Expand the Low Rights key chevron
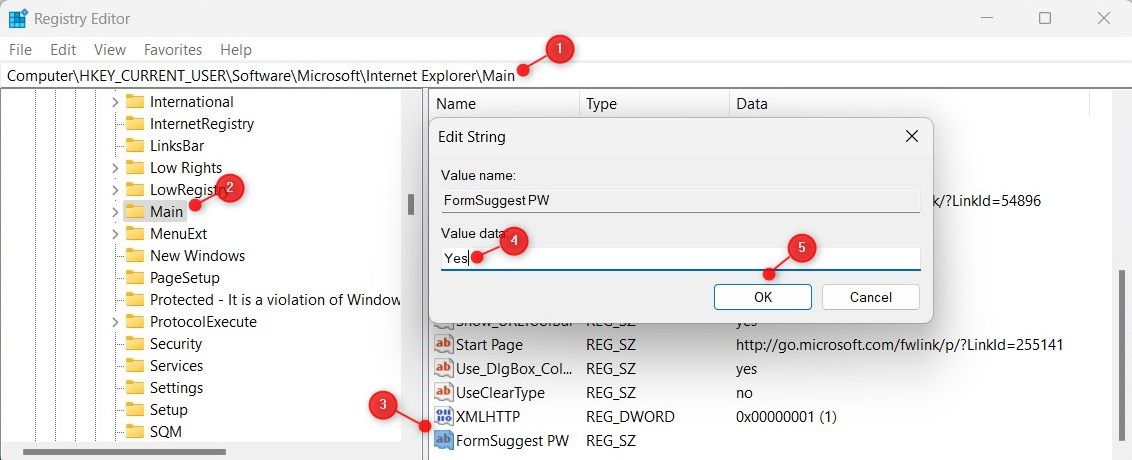The image size is (1132, 460). click(x=115, y=168)
